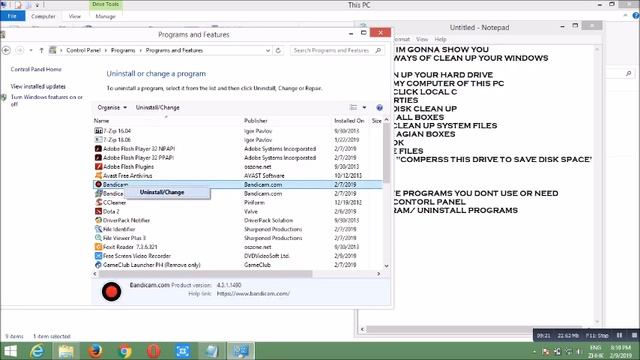Launch Internet Explorer from the taskbar
640x360 pixels.
[x=37, y=351]
